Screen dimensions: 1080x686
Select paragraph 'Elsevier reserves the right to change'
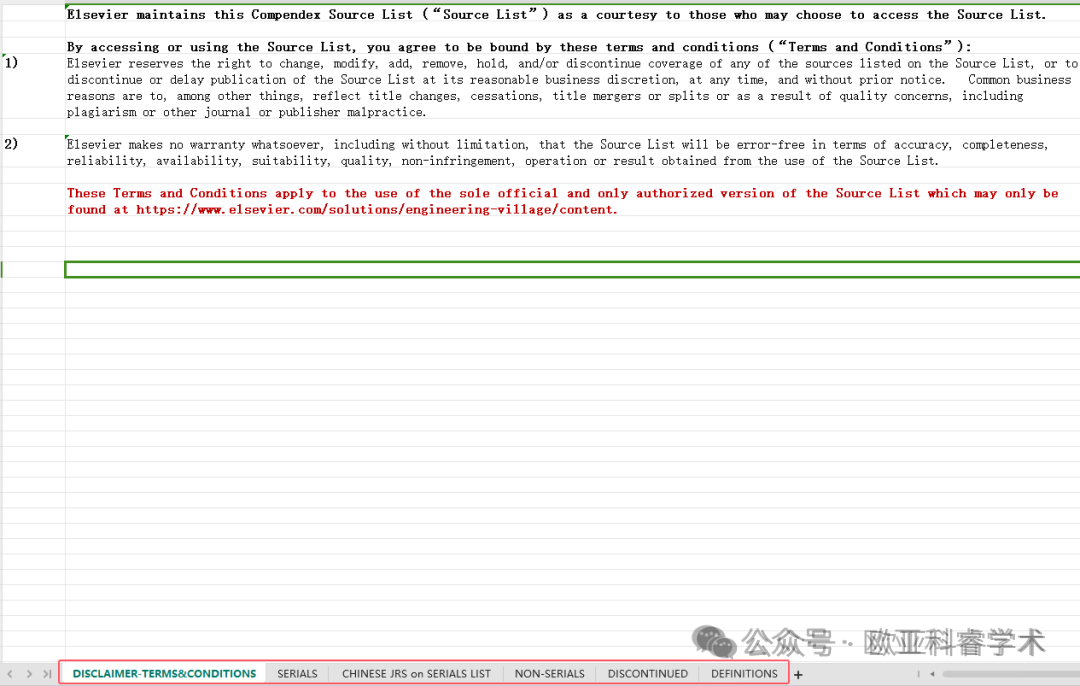coord(572,87)
